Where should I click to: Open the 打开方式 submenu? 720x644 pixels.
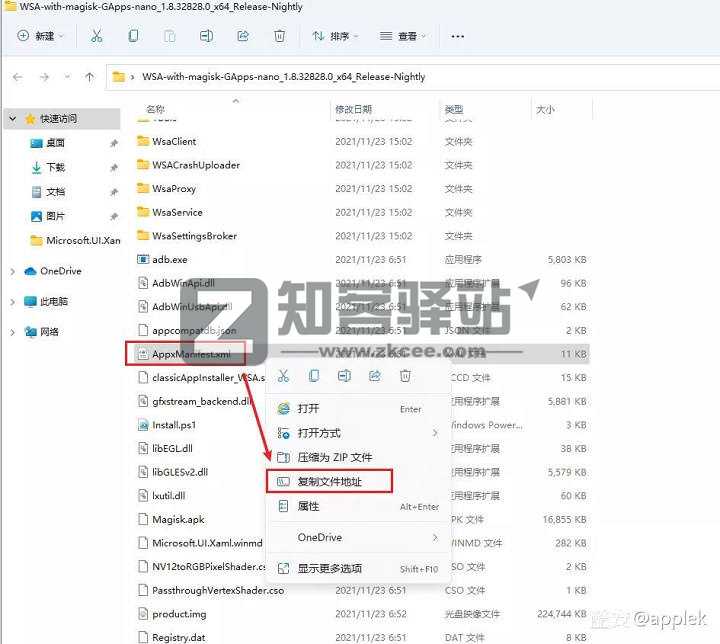click(x=356, y=433)
